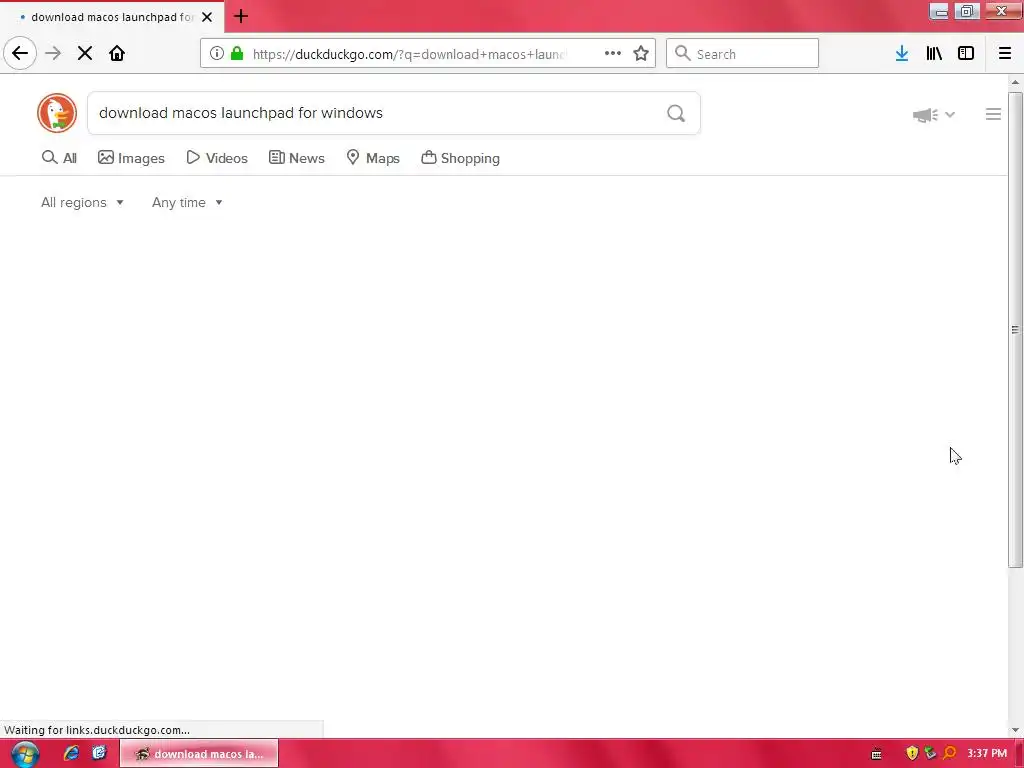Bookmark this page with the star
Image resolution: width=1024 pixels, height=768 pixels.
[x=641, y=54]
